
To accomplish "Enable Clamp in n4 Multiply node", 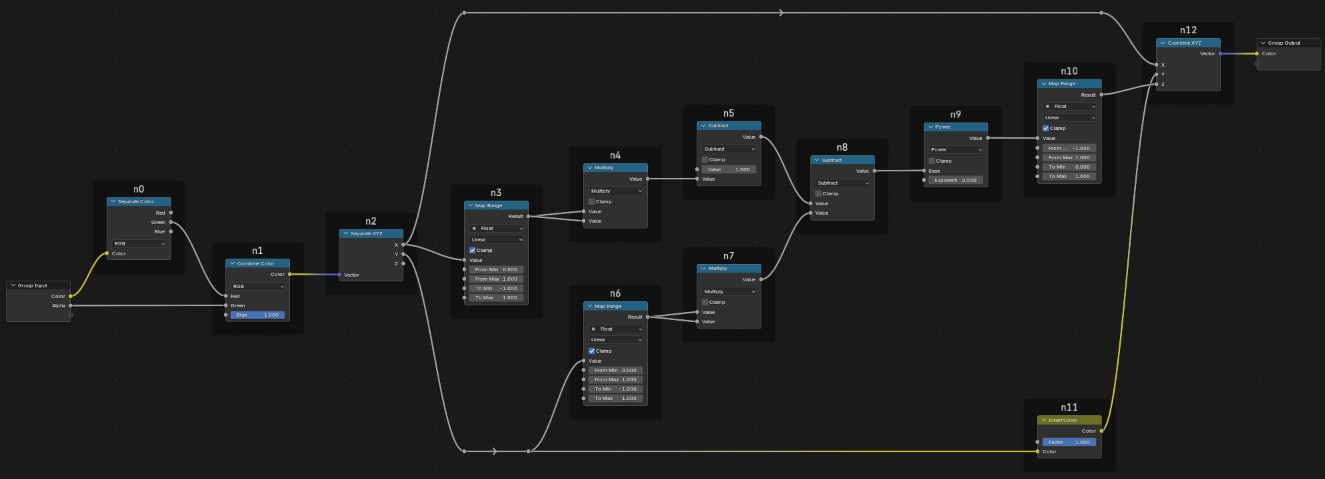I will (x=590, y=201).
